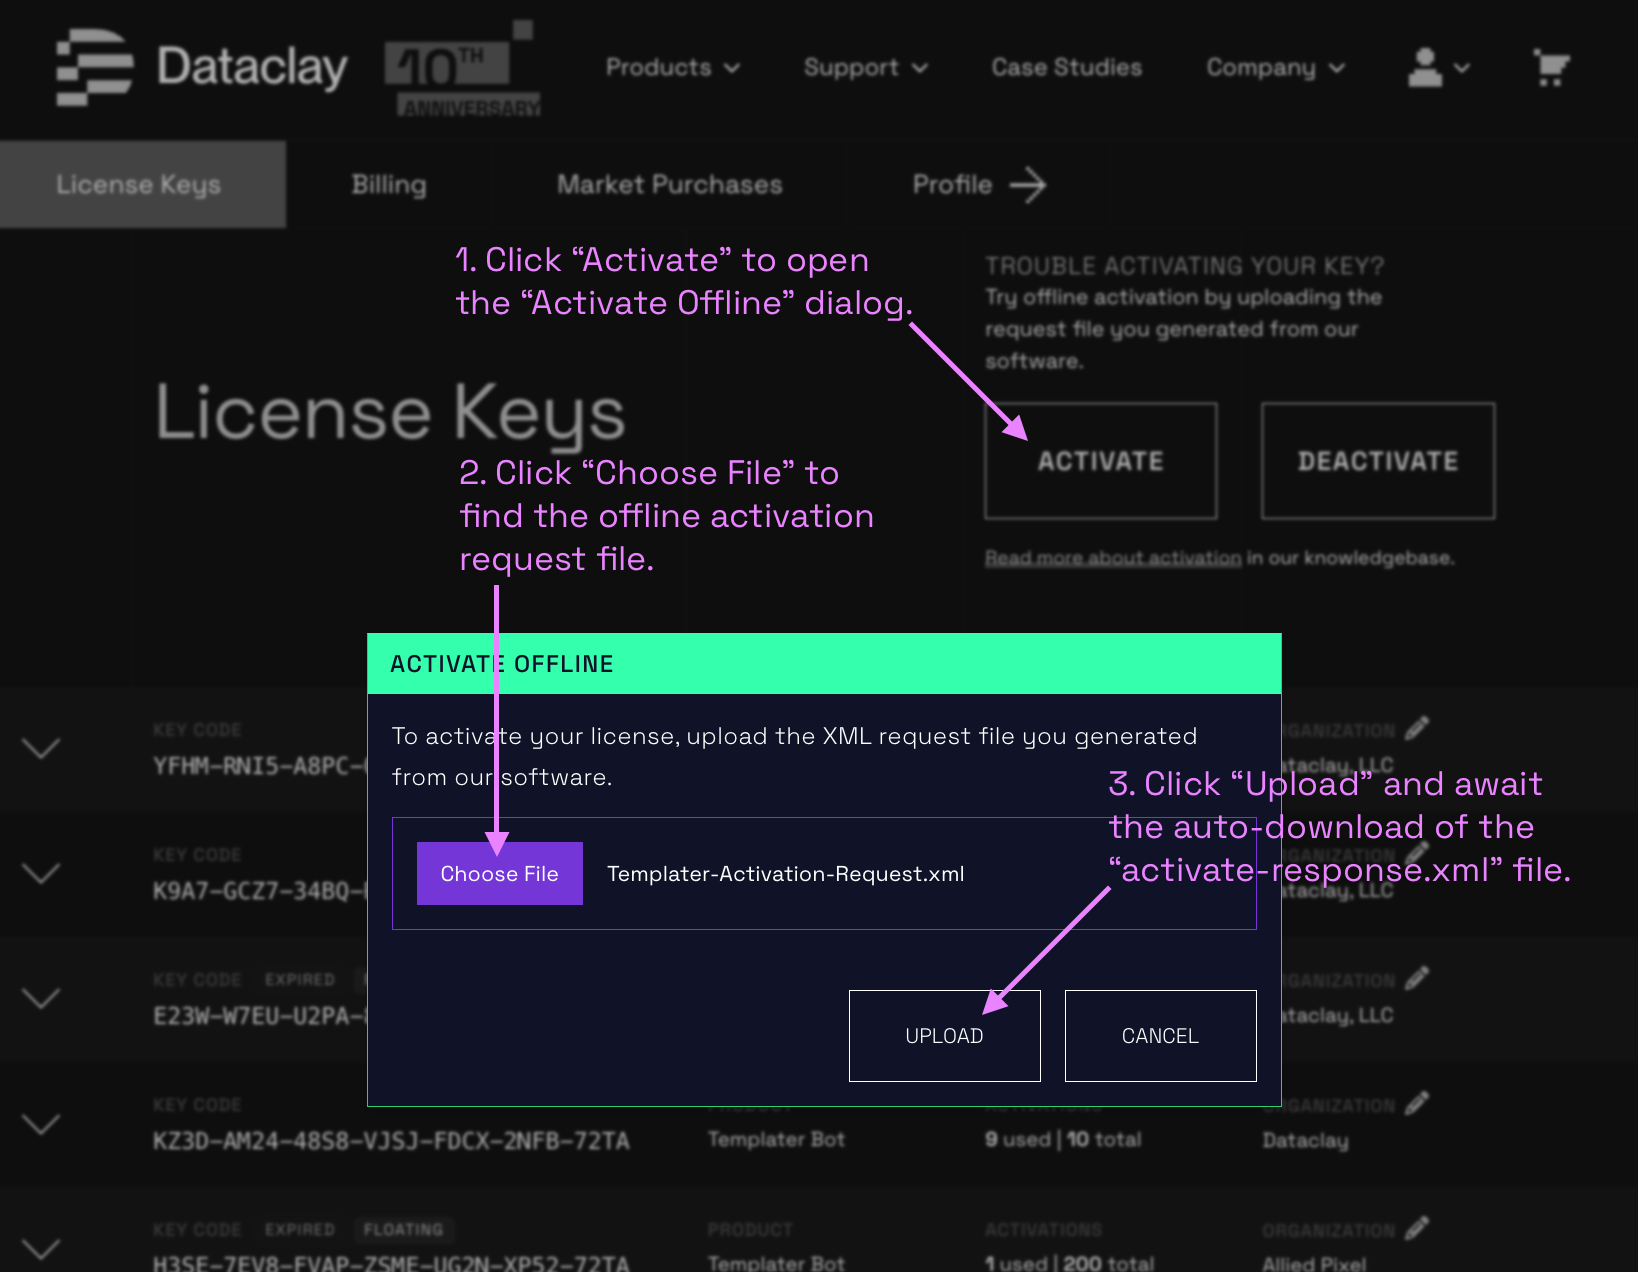Edit organization for the E23W-W7EU key
Viewport: 1638px width, 1272px height.
1416,979
